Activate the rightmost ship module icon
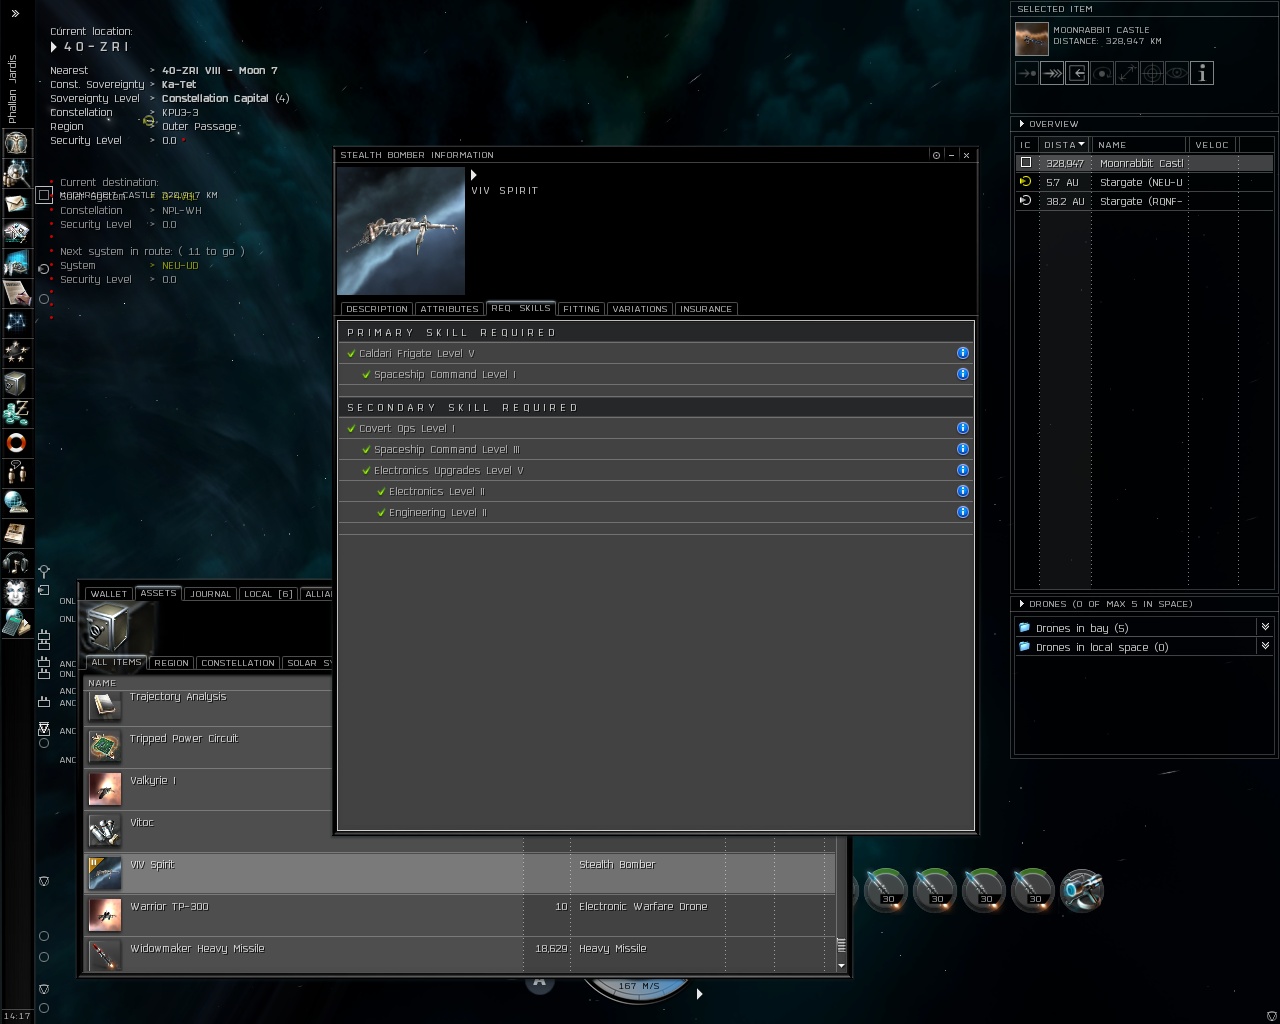 (x=1082, y=889)
